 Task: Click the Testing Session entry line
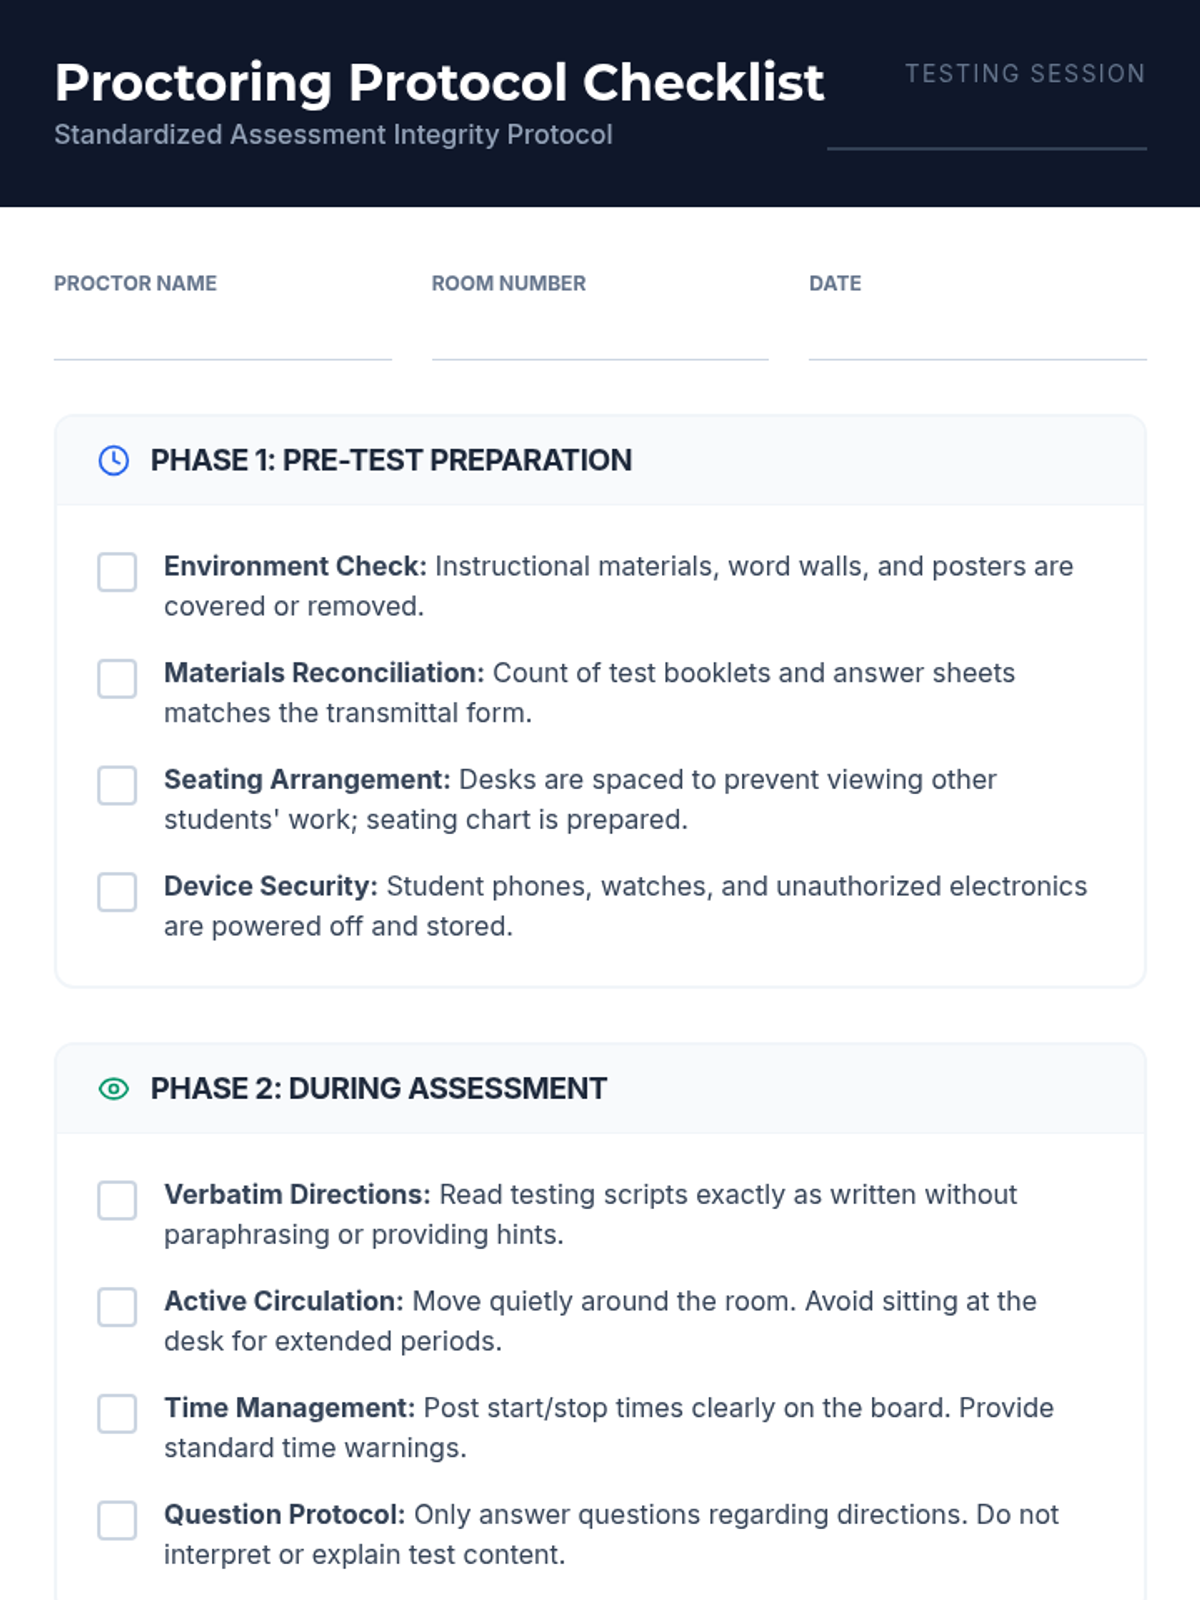pos(986,128)
